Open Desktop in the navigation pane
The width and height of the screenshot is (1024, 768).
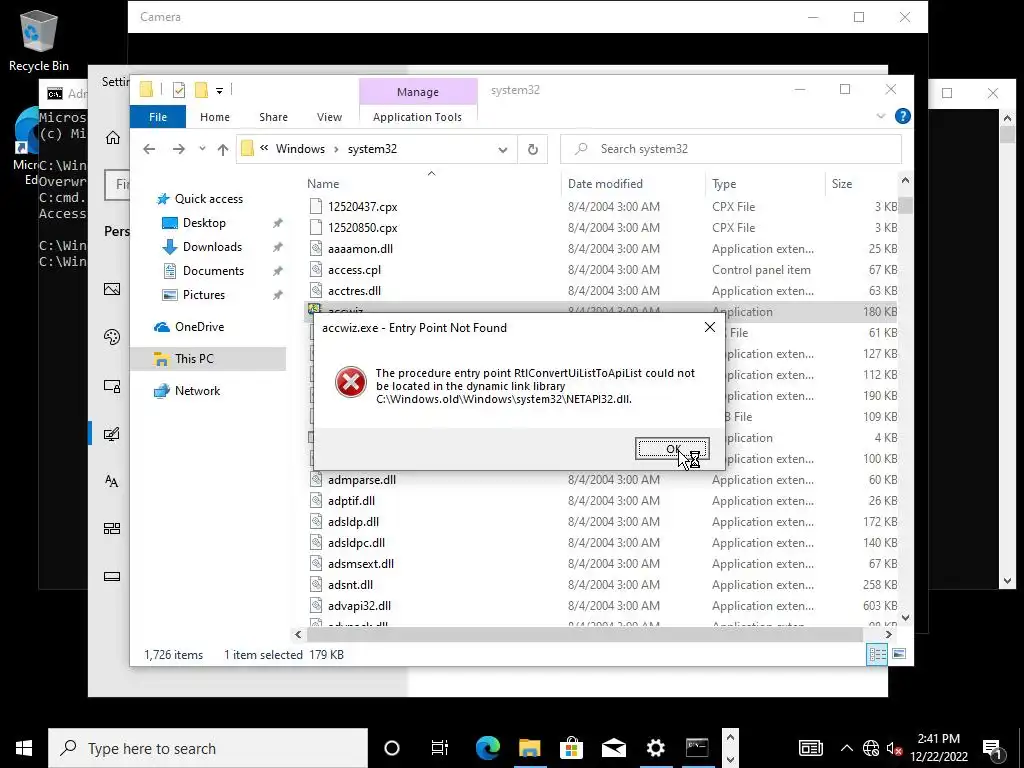(x=204, y=223)
